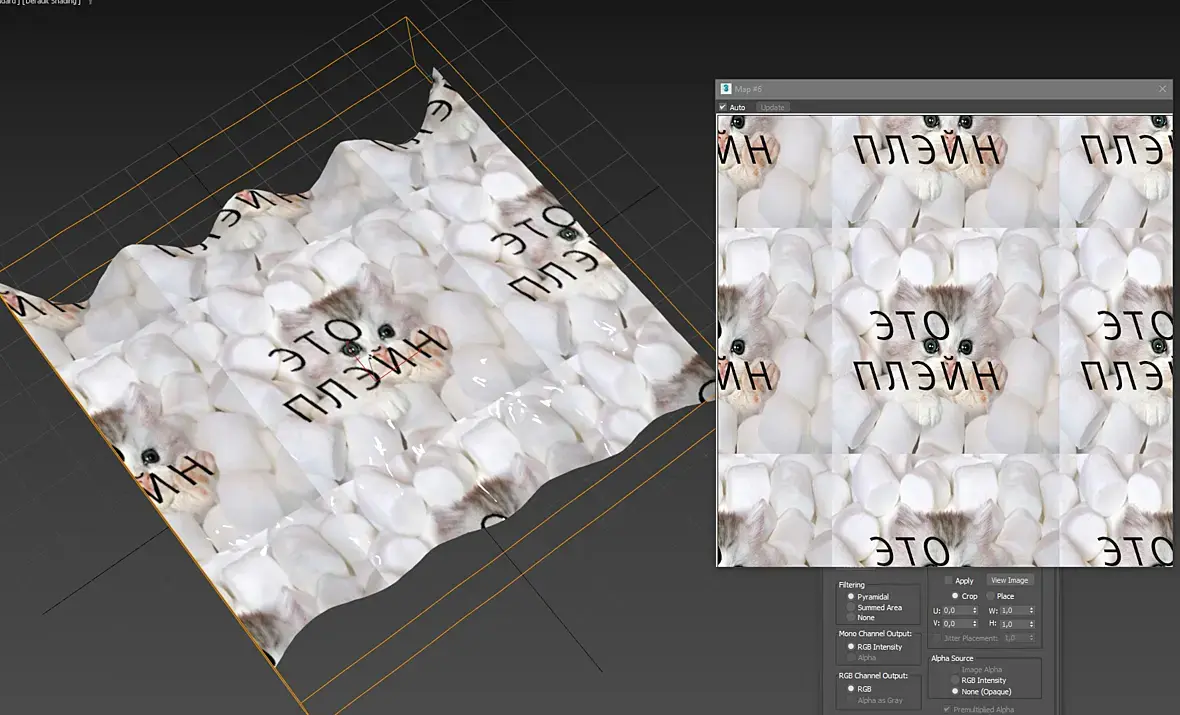
Task: Select Alpha as Gray output option
Action: click(x=851, y=700)
